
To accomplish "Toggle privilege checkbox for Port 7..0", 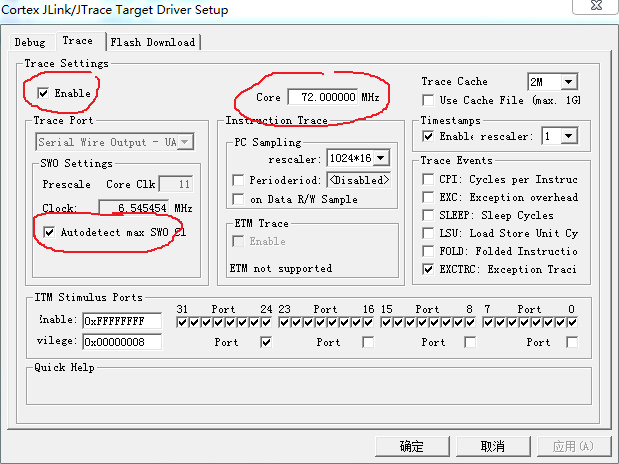I will coord(572,342).
